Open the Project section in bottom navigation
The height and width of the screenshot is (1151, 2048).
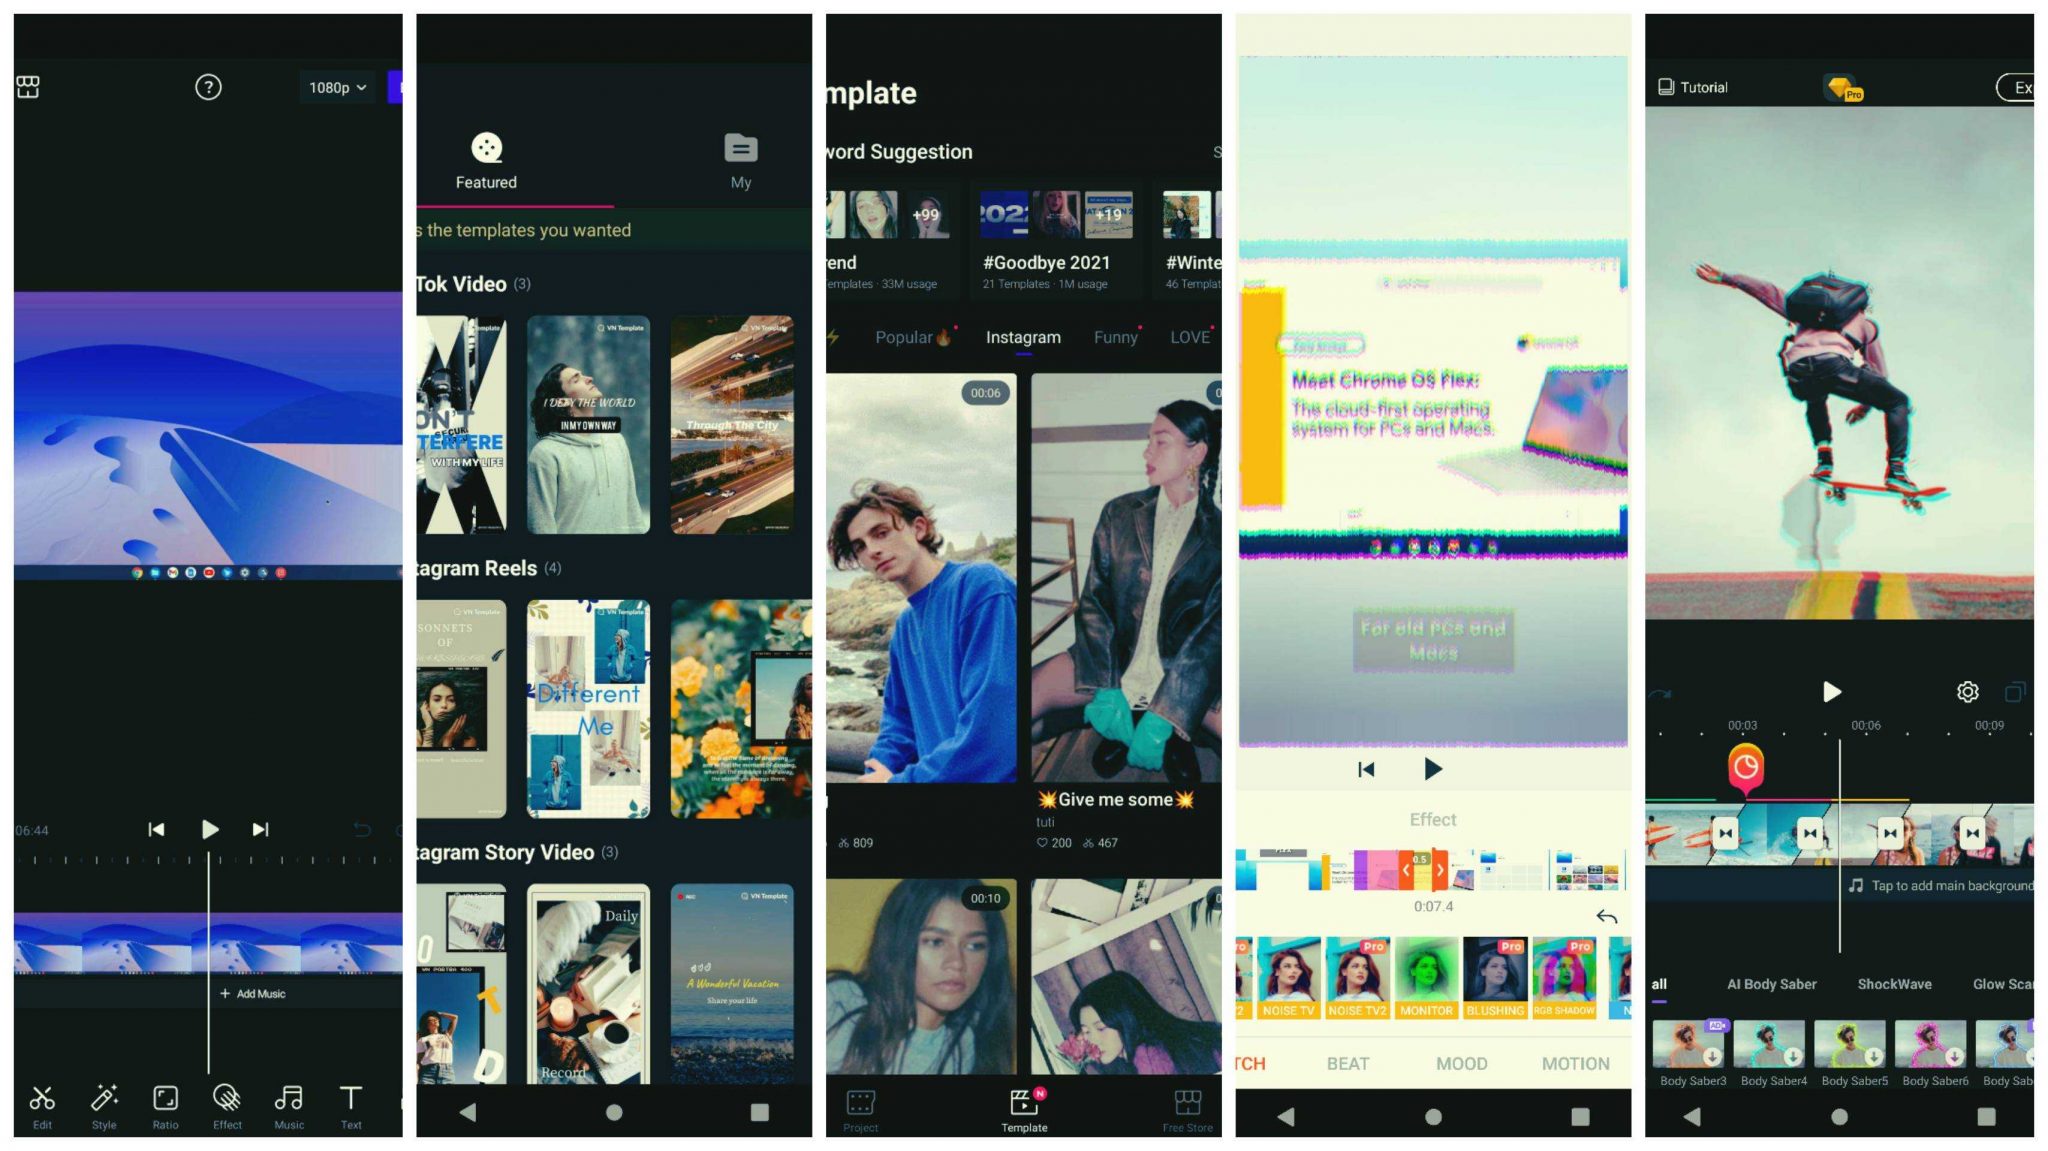(861, 1112)
